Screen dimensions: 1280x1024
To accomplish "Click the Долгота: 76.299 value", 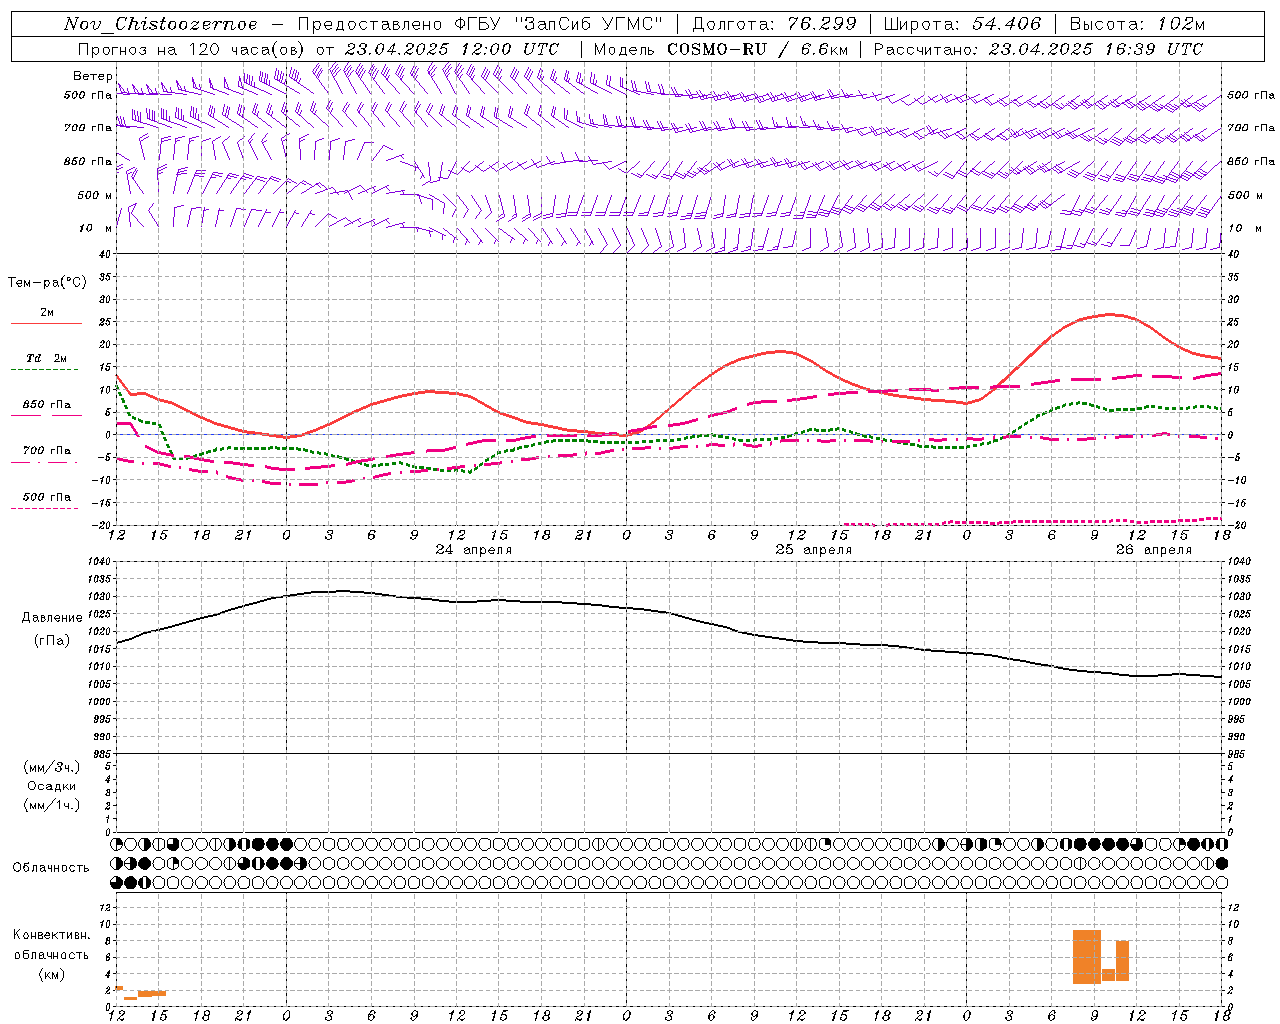I will pyautogui.click(x=775, y=24).
